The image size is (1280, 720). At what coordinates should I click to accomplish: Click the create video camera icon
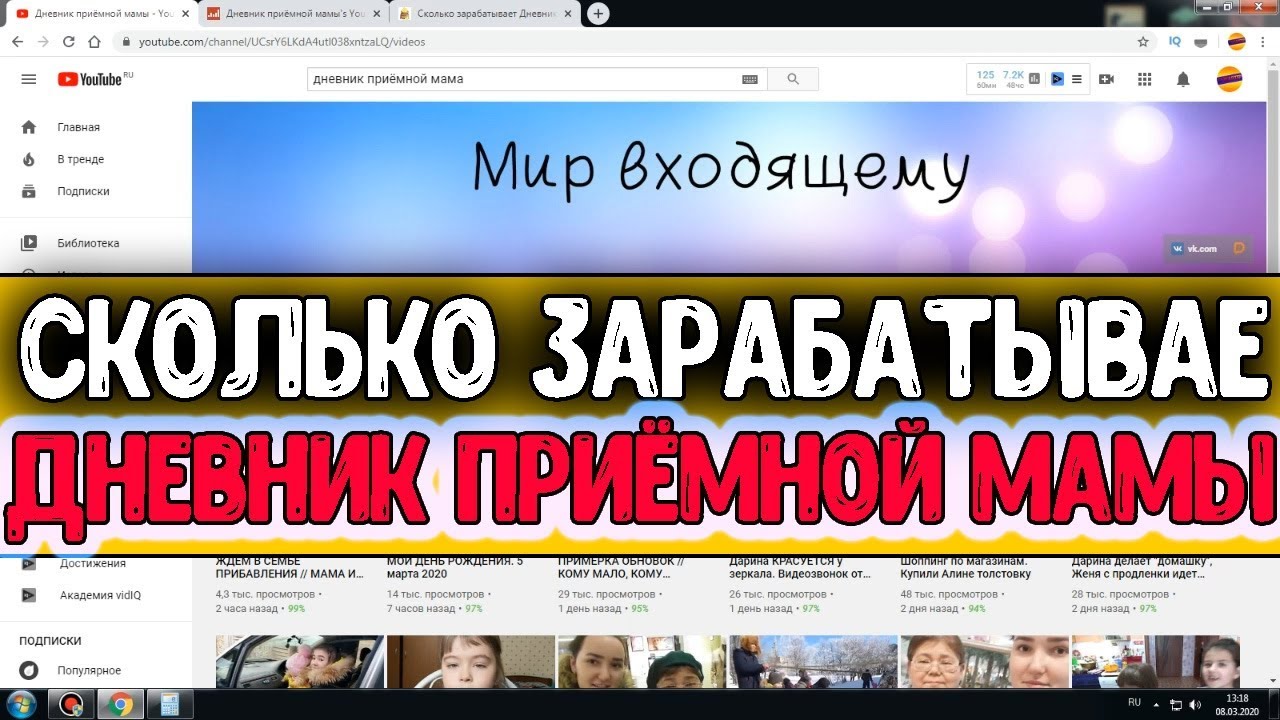1106,79
